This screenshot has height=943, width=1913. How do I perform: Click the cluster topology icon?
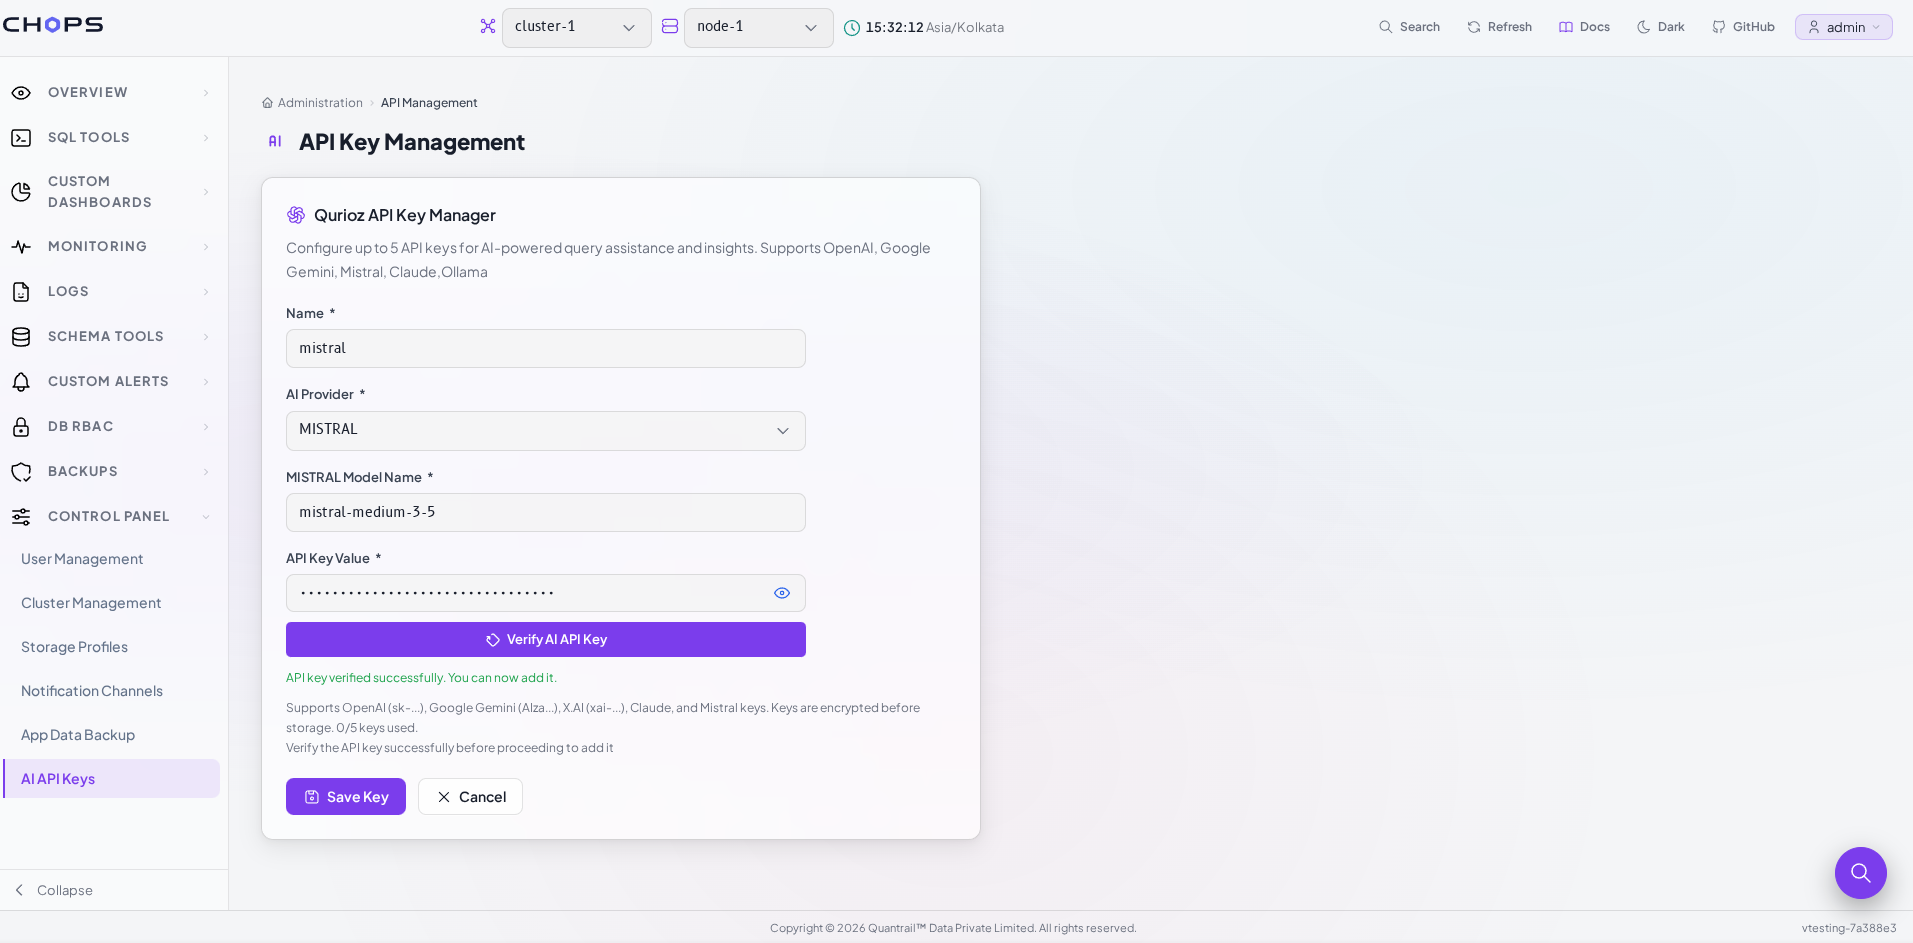click(x=488, y=27)
